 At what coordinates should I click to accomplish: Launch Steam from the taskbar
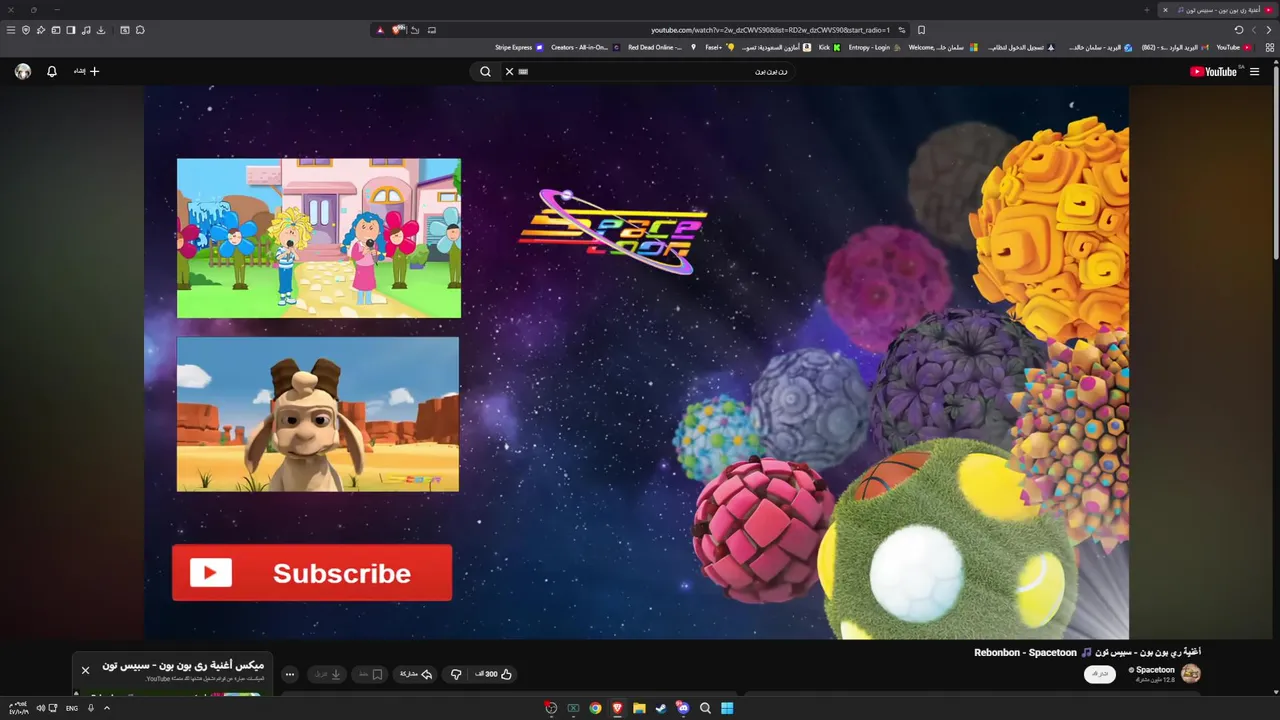click(x=661, y=708)
